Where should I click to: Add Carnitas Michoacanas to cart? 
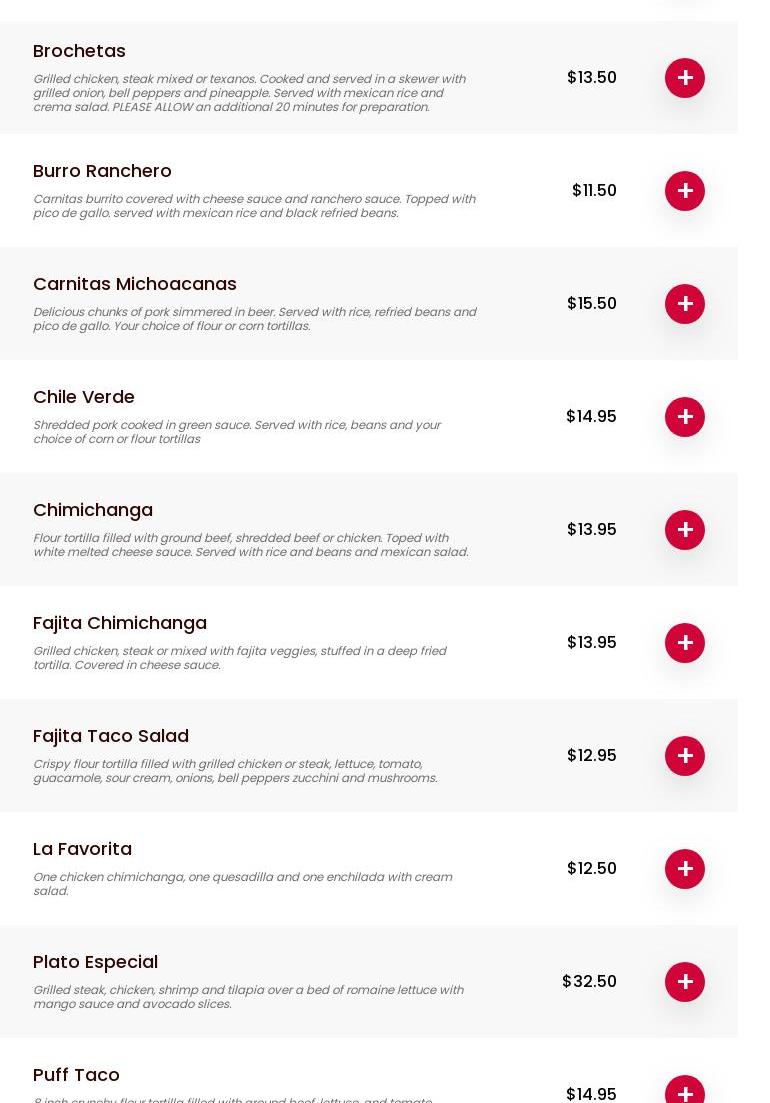pyautogui.click(x=685, y=304)
